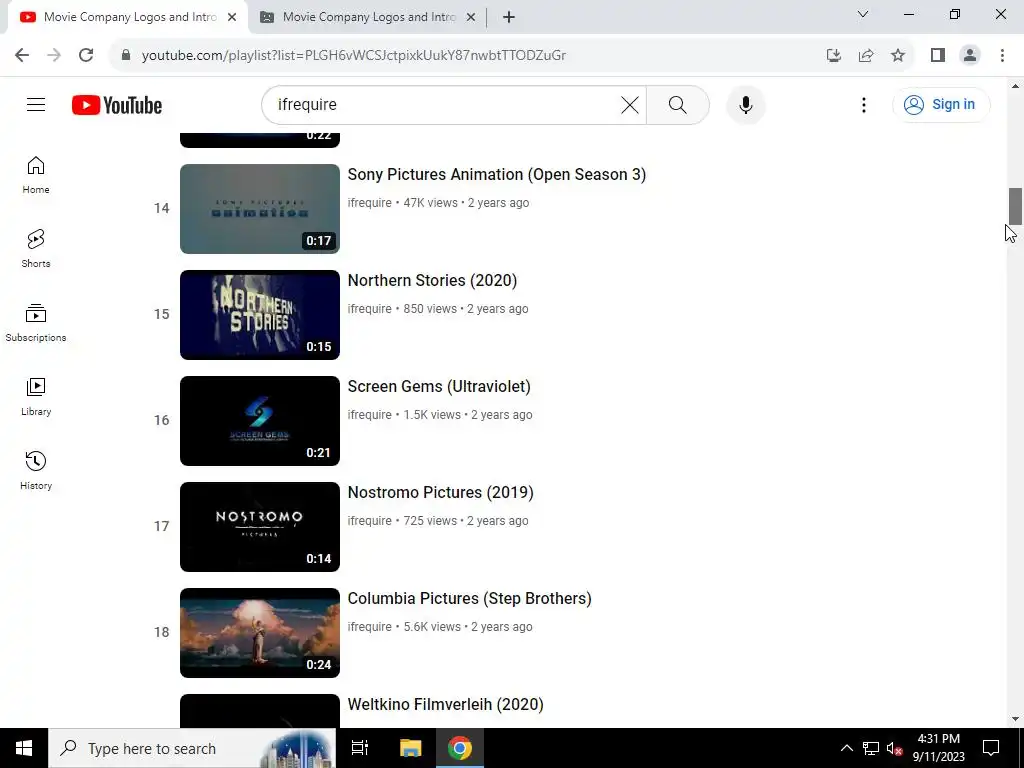Screen dimensions: 1024x768
Task: Clear the search box text
Action: pos(630,104)
